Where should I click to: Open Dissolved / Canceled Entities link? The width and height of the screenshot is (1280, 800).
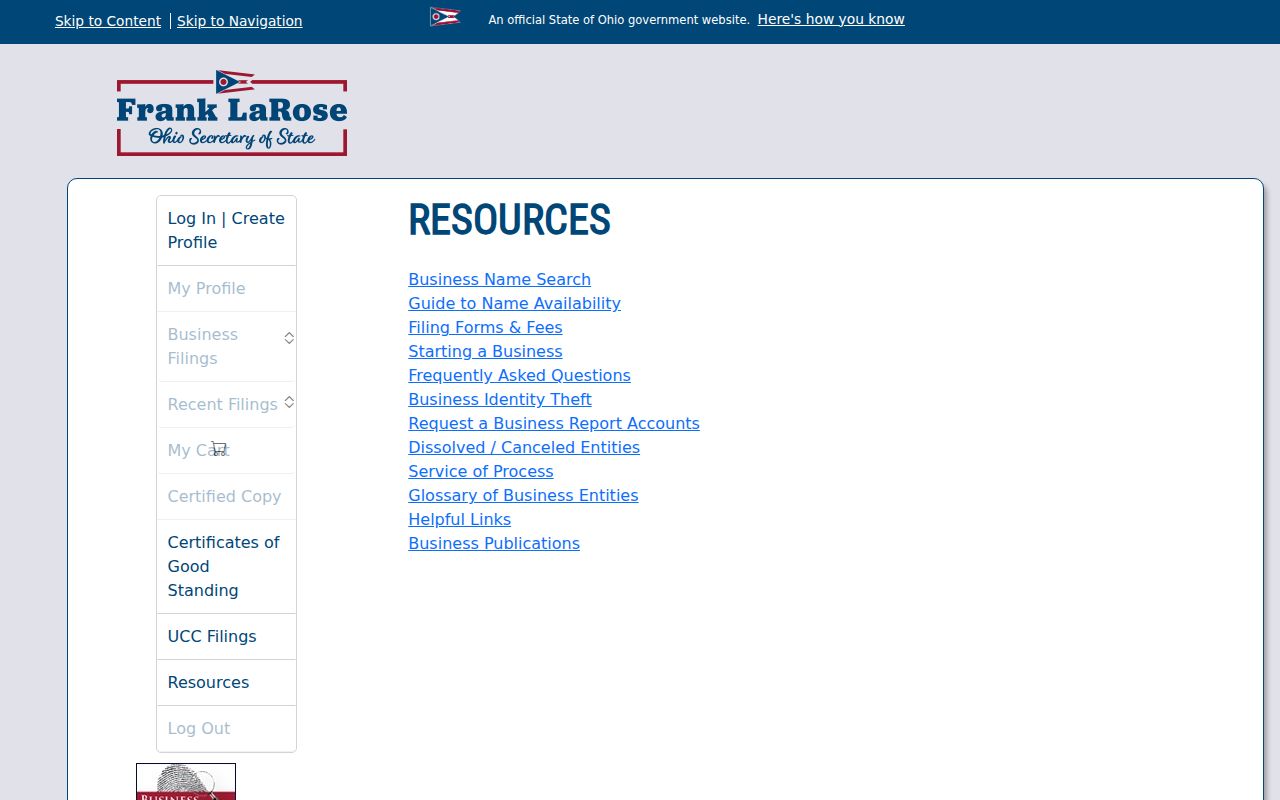point(524,447)
